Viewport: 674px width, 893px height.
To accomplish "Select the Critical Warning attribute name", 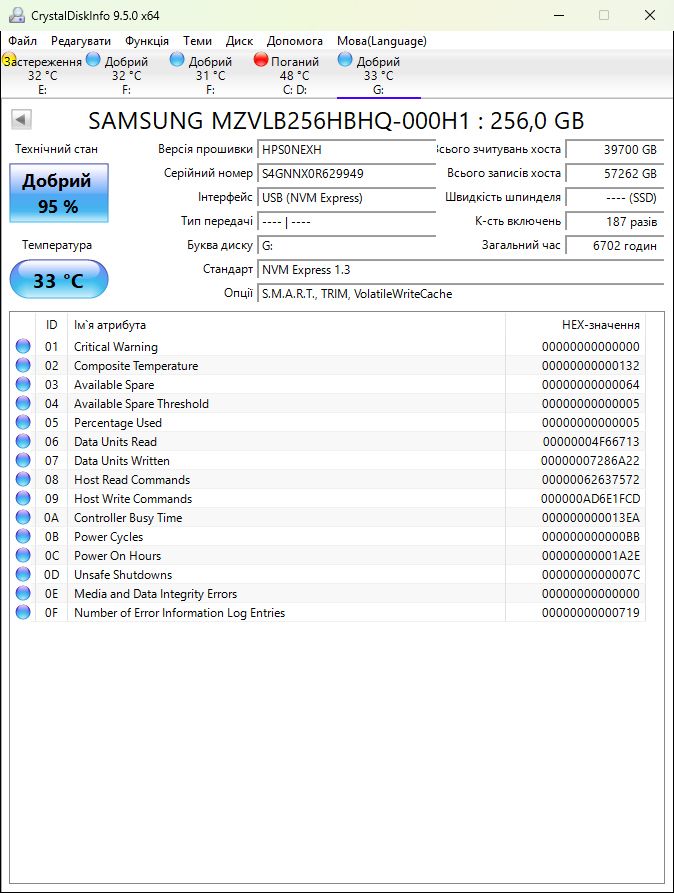I will pyautogui.click(x=116, y=346).
